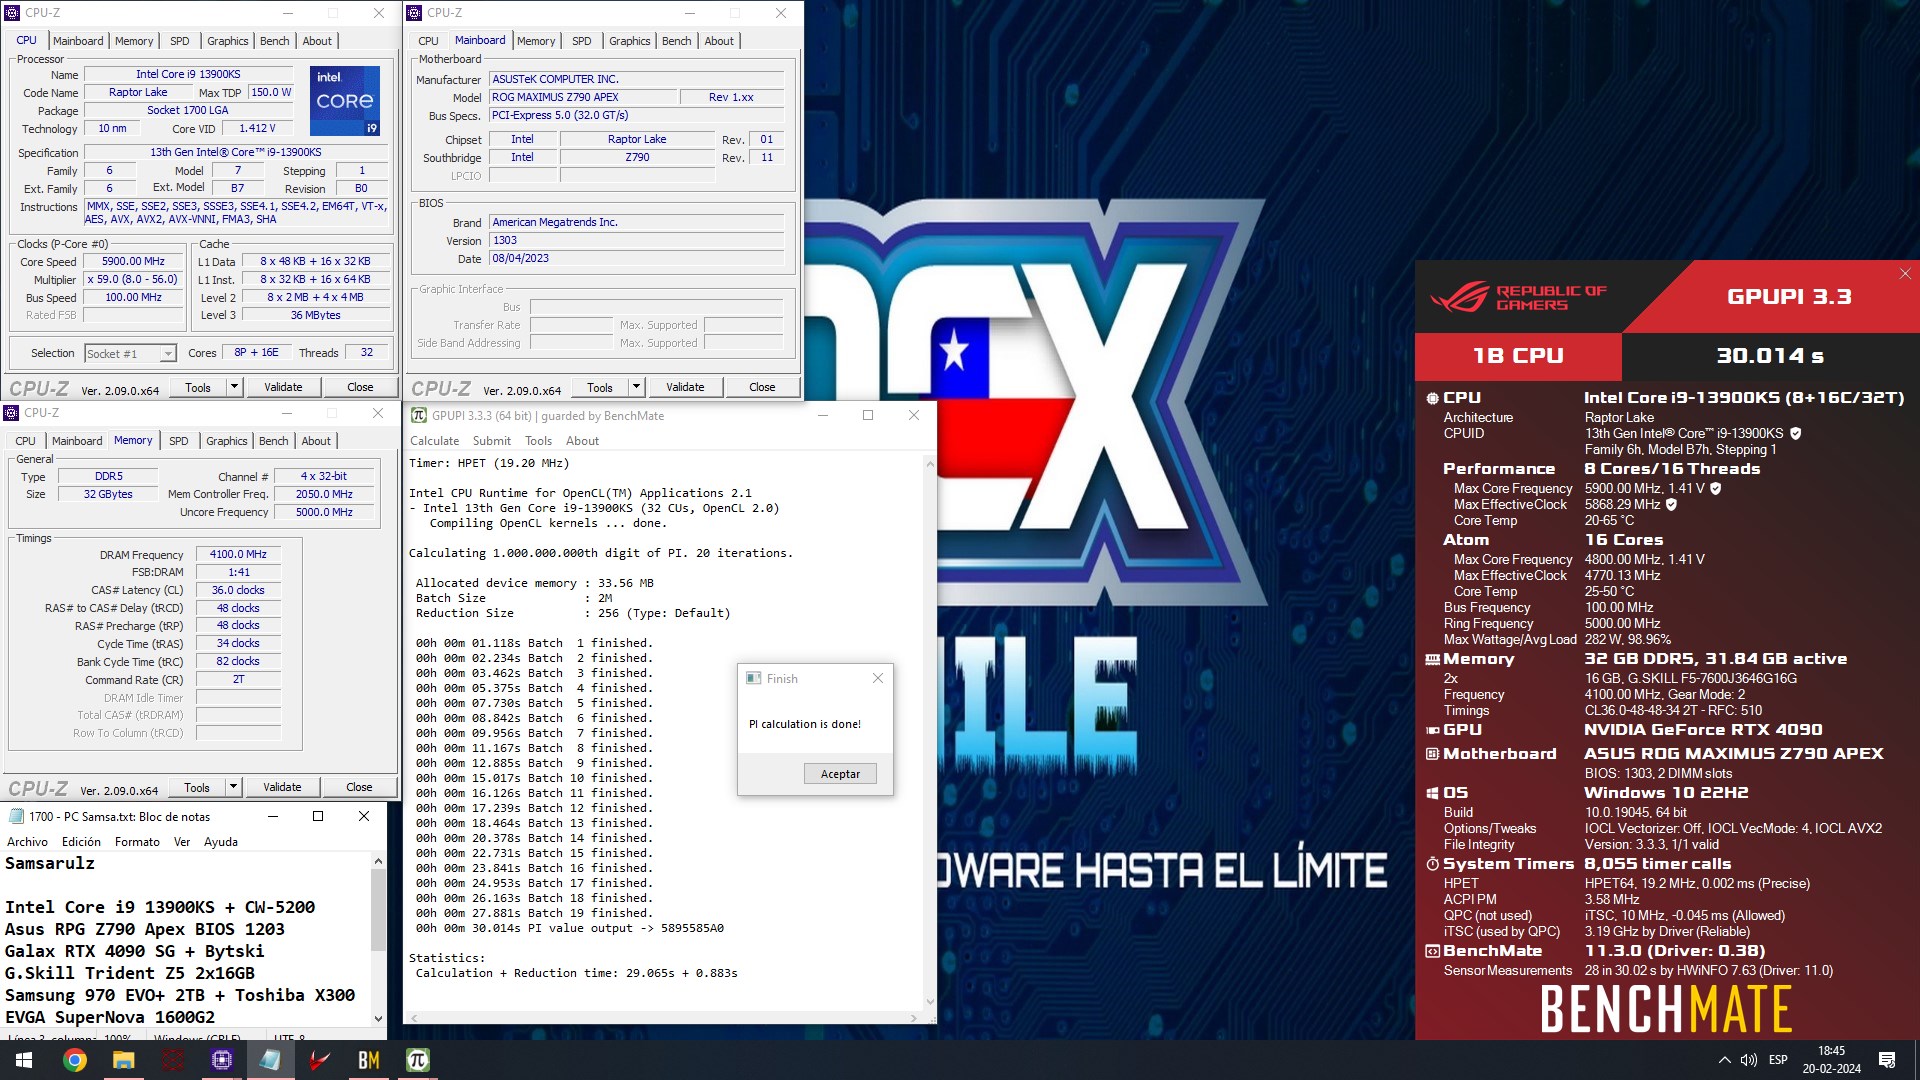Click CPU-Z icon in top-left window title
The height and width of the screenshot is (1080, 1920).
tap(12, 13)
